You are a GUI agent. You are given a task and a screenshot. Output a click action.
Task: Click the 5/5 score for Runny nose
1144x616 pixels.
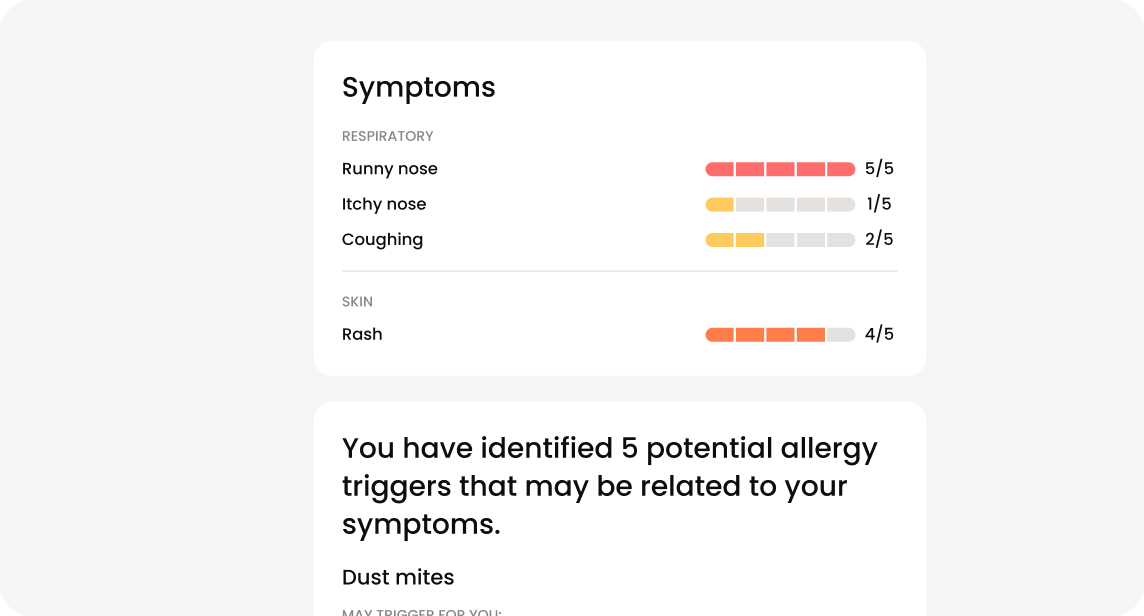(880, 168)
